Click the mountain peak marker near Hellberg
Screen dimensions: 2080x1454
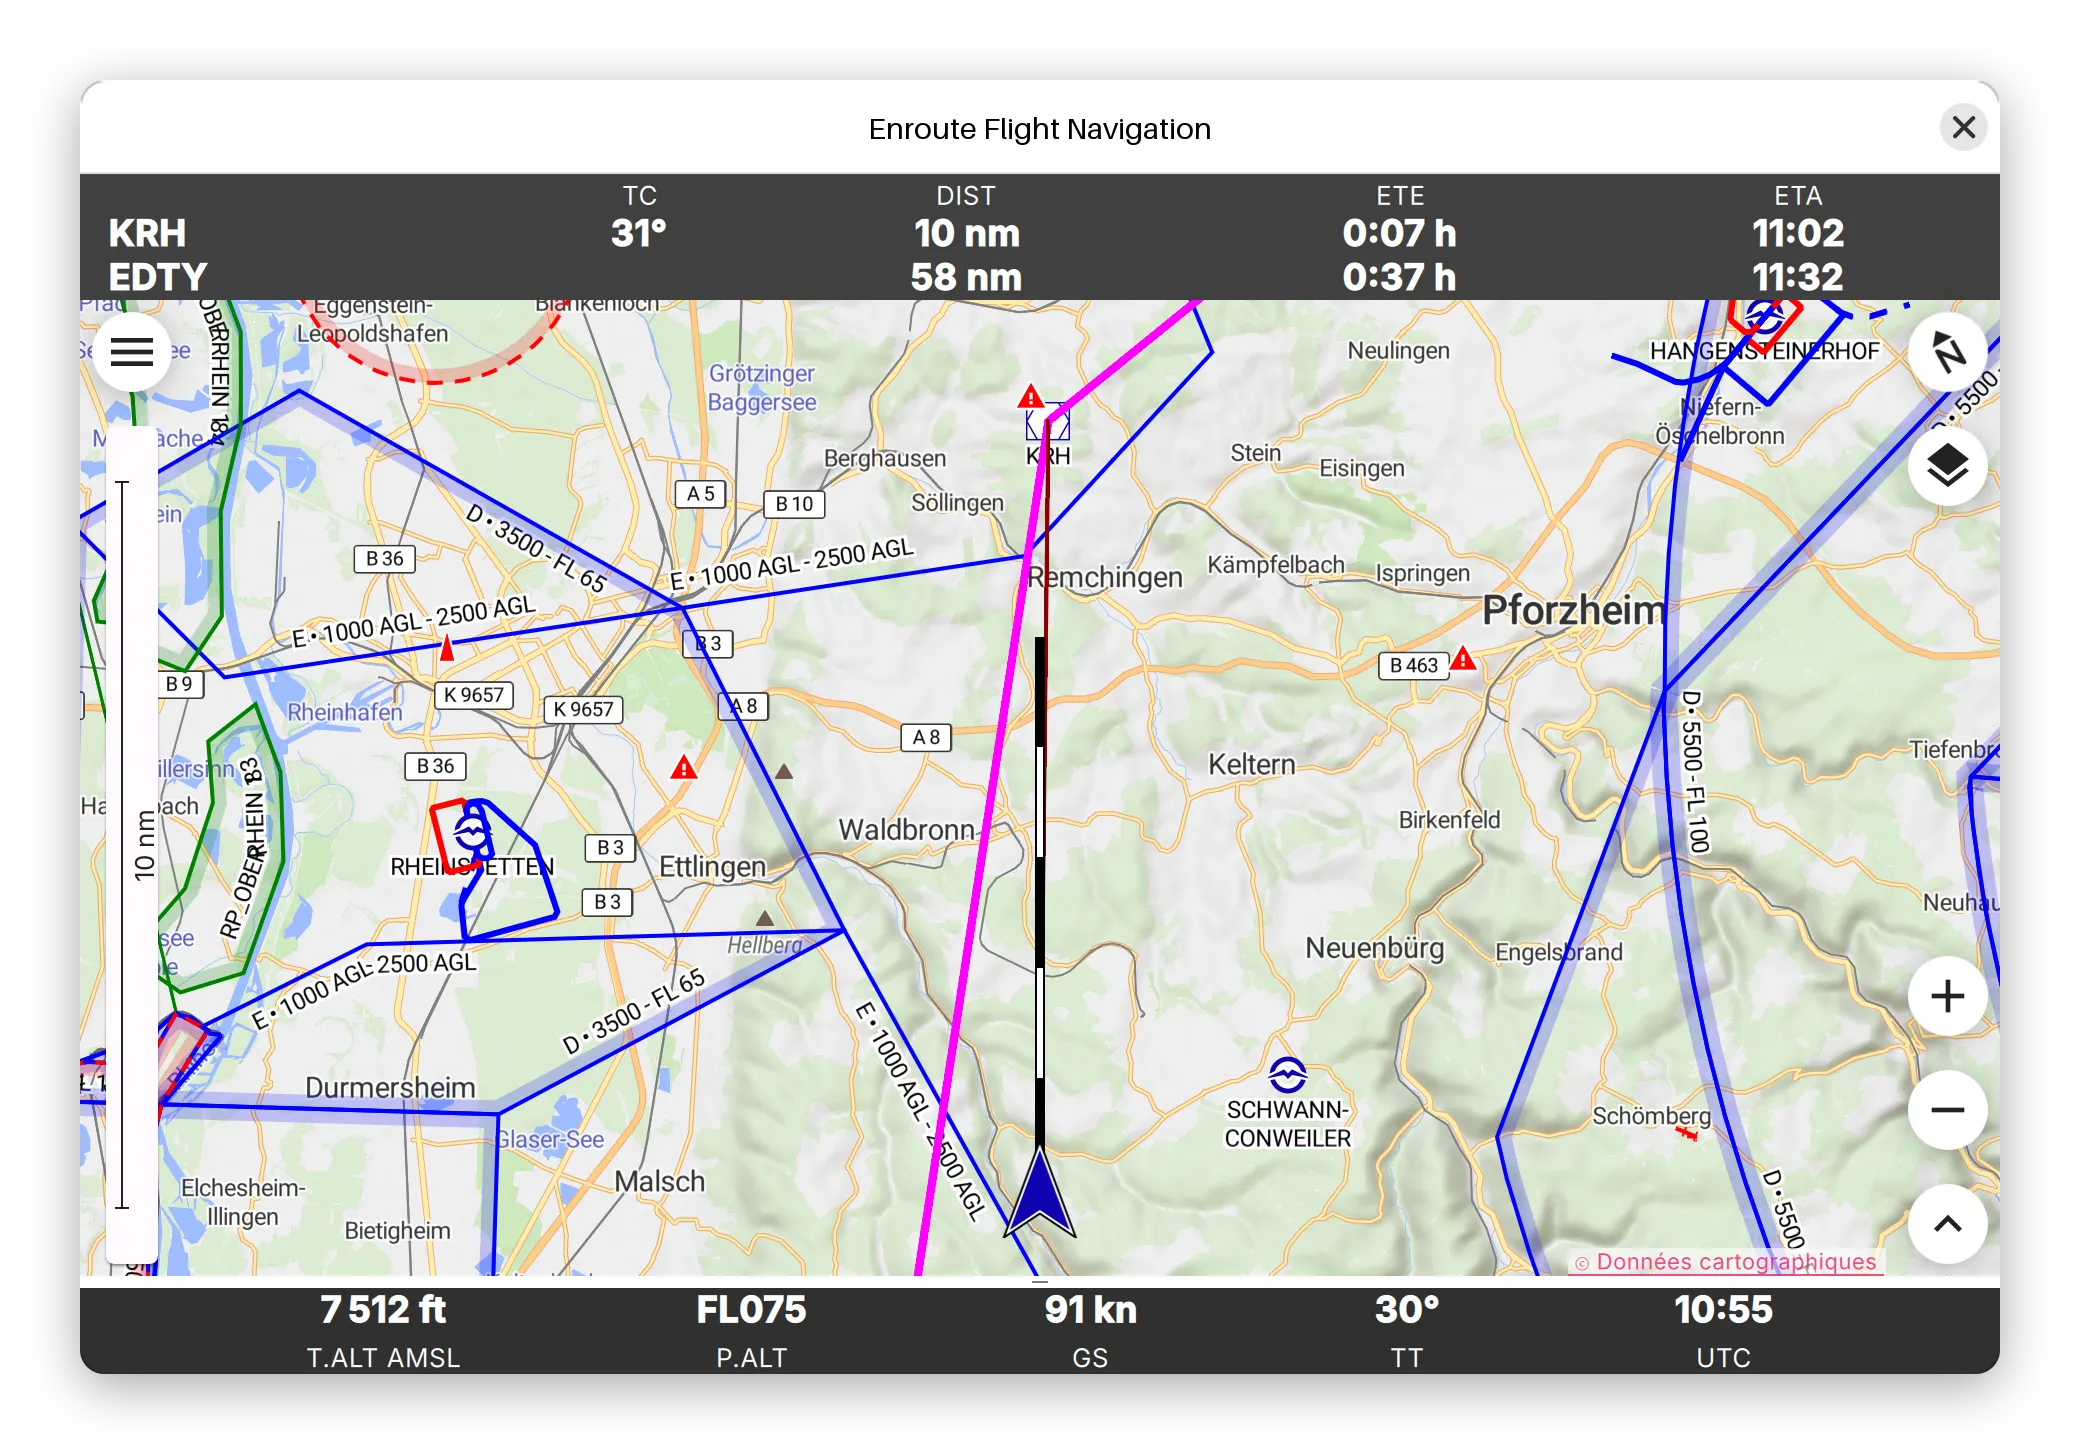(765, 918)
